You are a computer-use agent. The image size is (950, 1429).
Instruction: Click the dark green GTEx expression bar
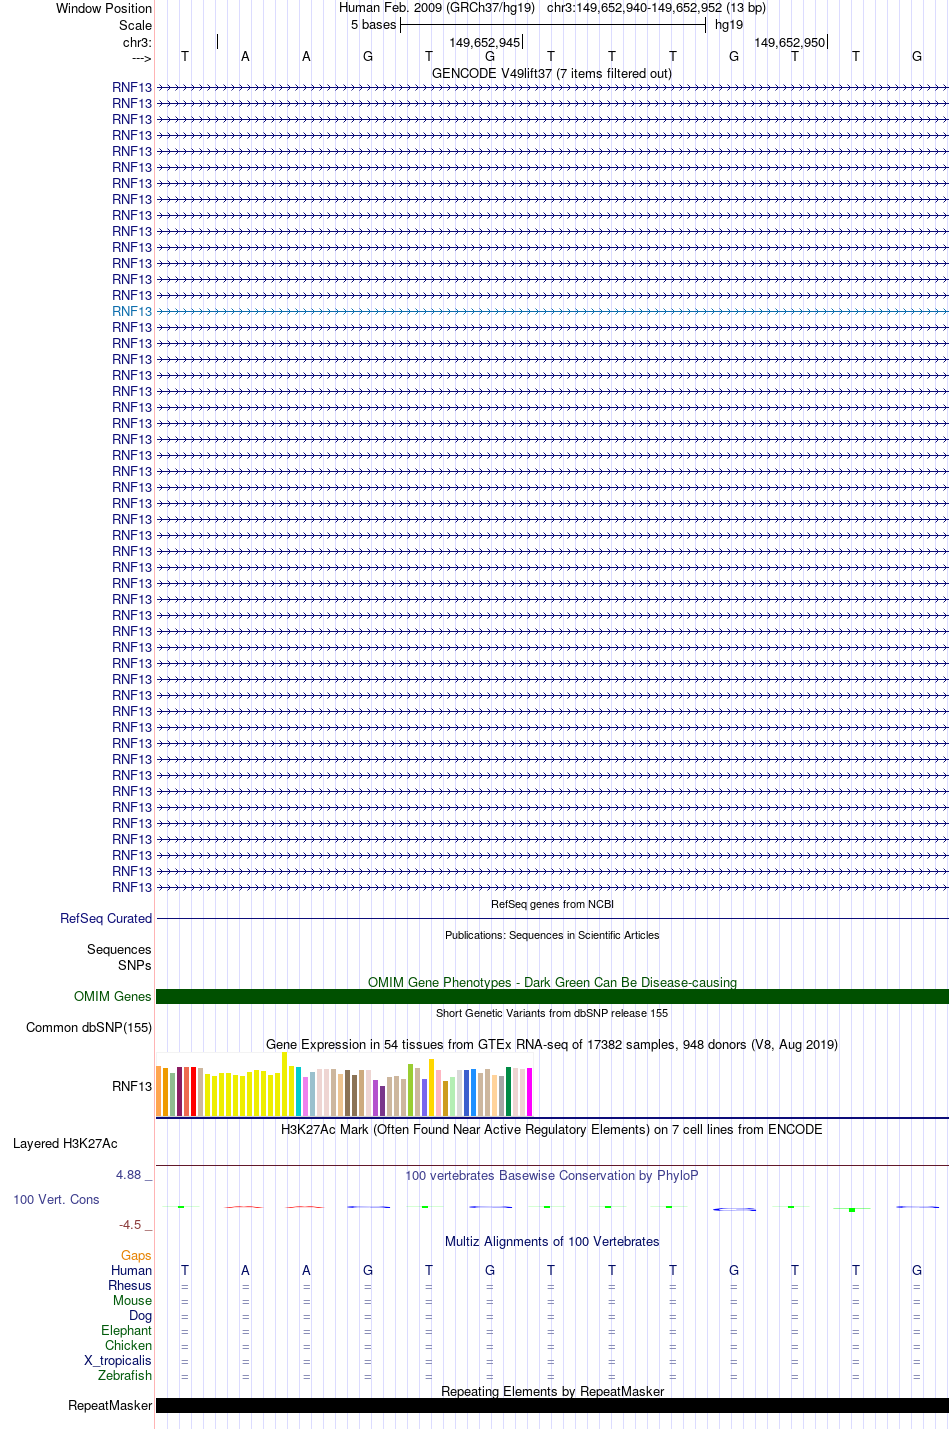pos(508,1091)
